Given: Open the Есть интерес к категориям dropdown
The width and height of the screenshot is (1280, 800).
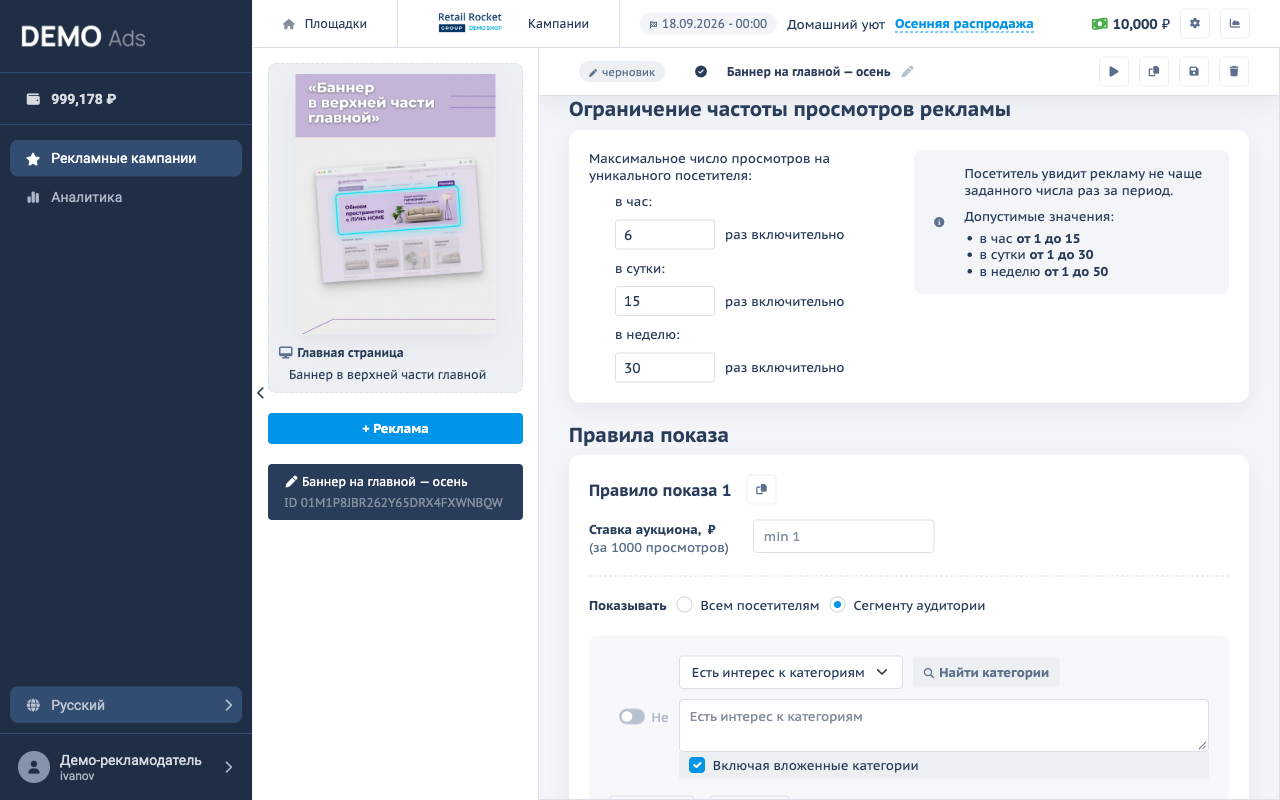Looking at the screenshot, I should [x=791, y=672].
